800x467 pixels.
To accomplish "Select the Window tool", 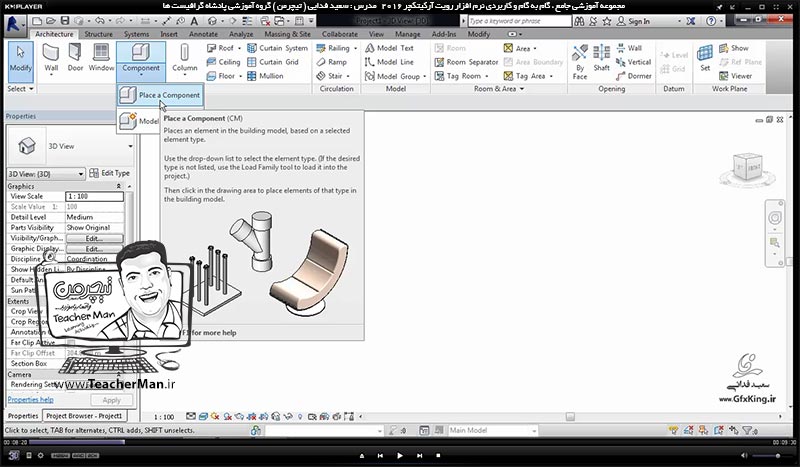I will (x=101, y=58).
